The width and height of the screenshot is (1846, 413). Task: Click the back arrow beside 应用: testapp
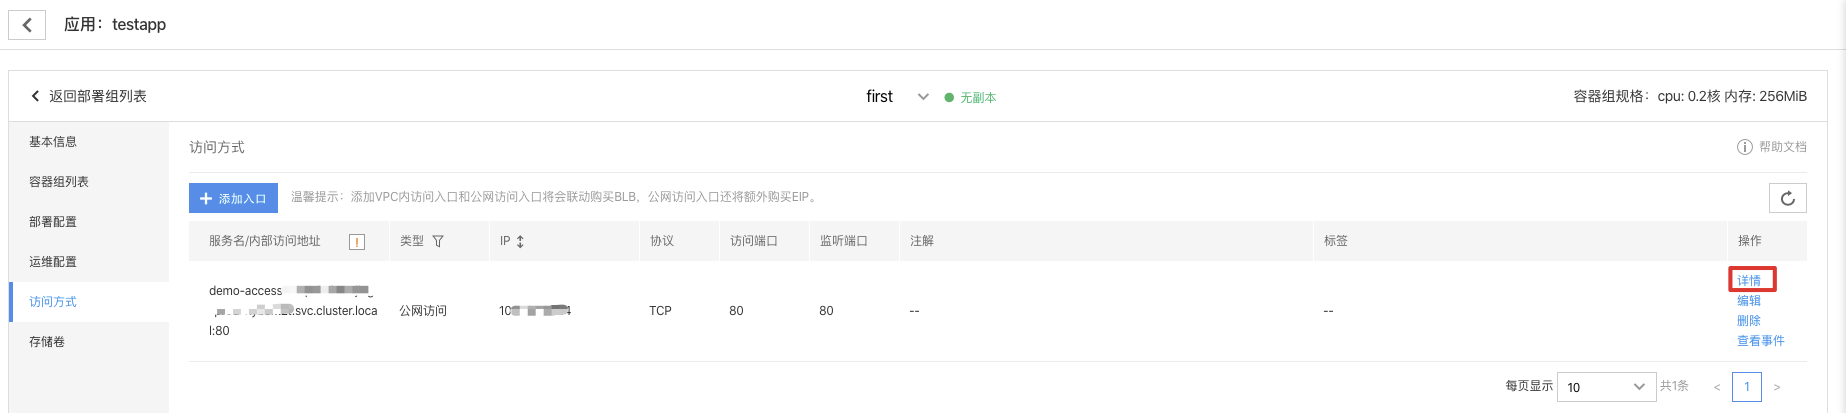[x=27, y=24]
